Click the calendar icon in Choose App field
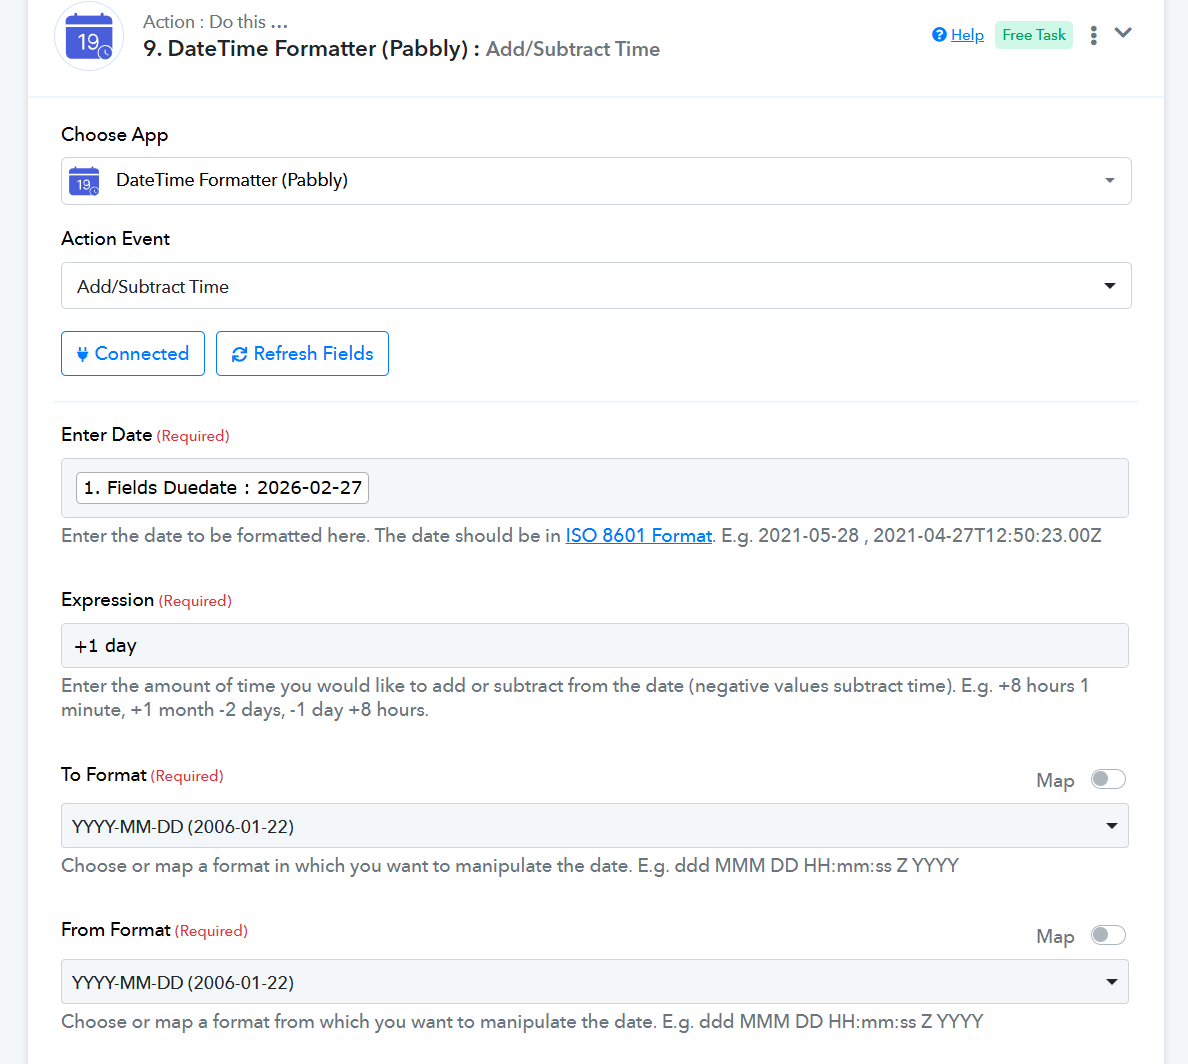The width and height of the screenshot is (1188, 1064). tap(84, 181)
